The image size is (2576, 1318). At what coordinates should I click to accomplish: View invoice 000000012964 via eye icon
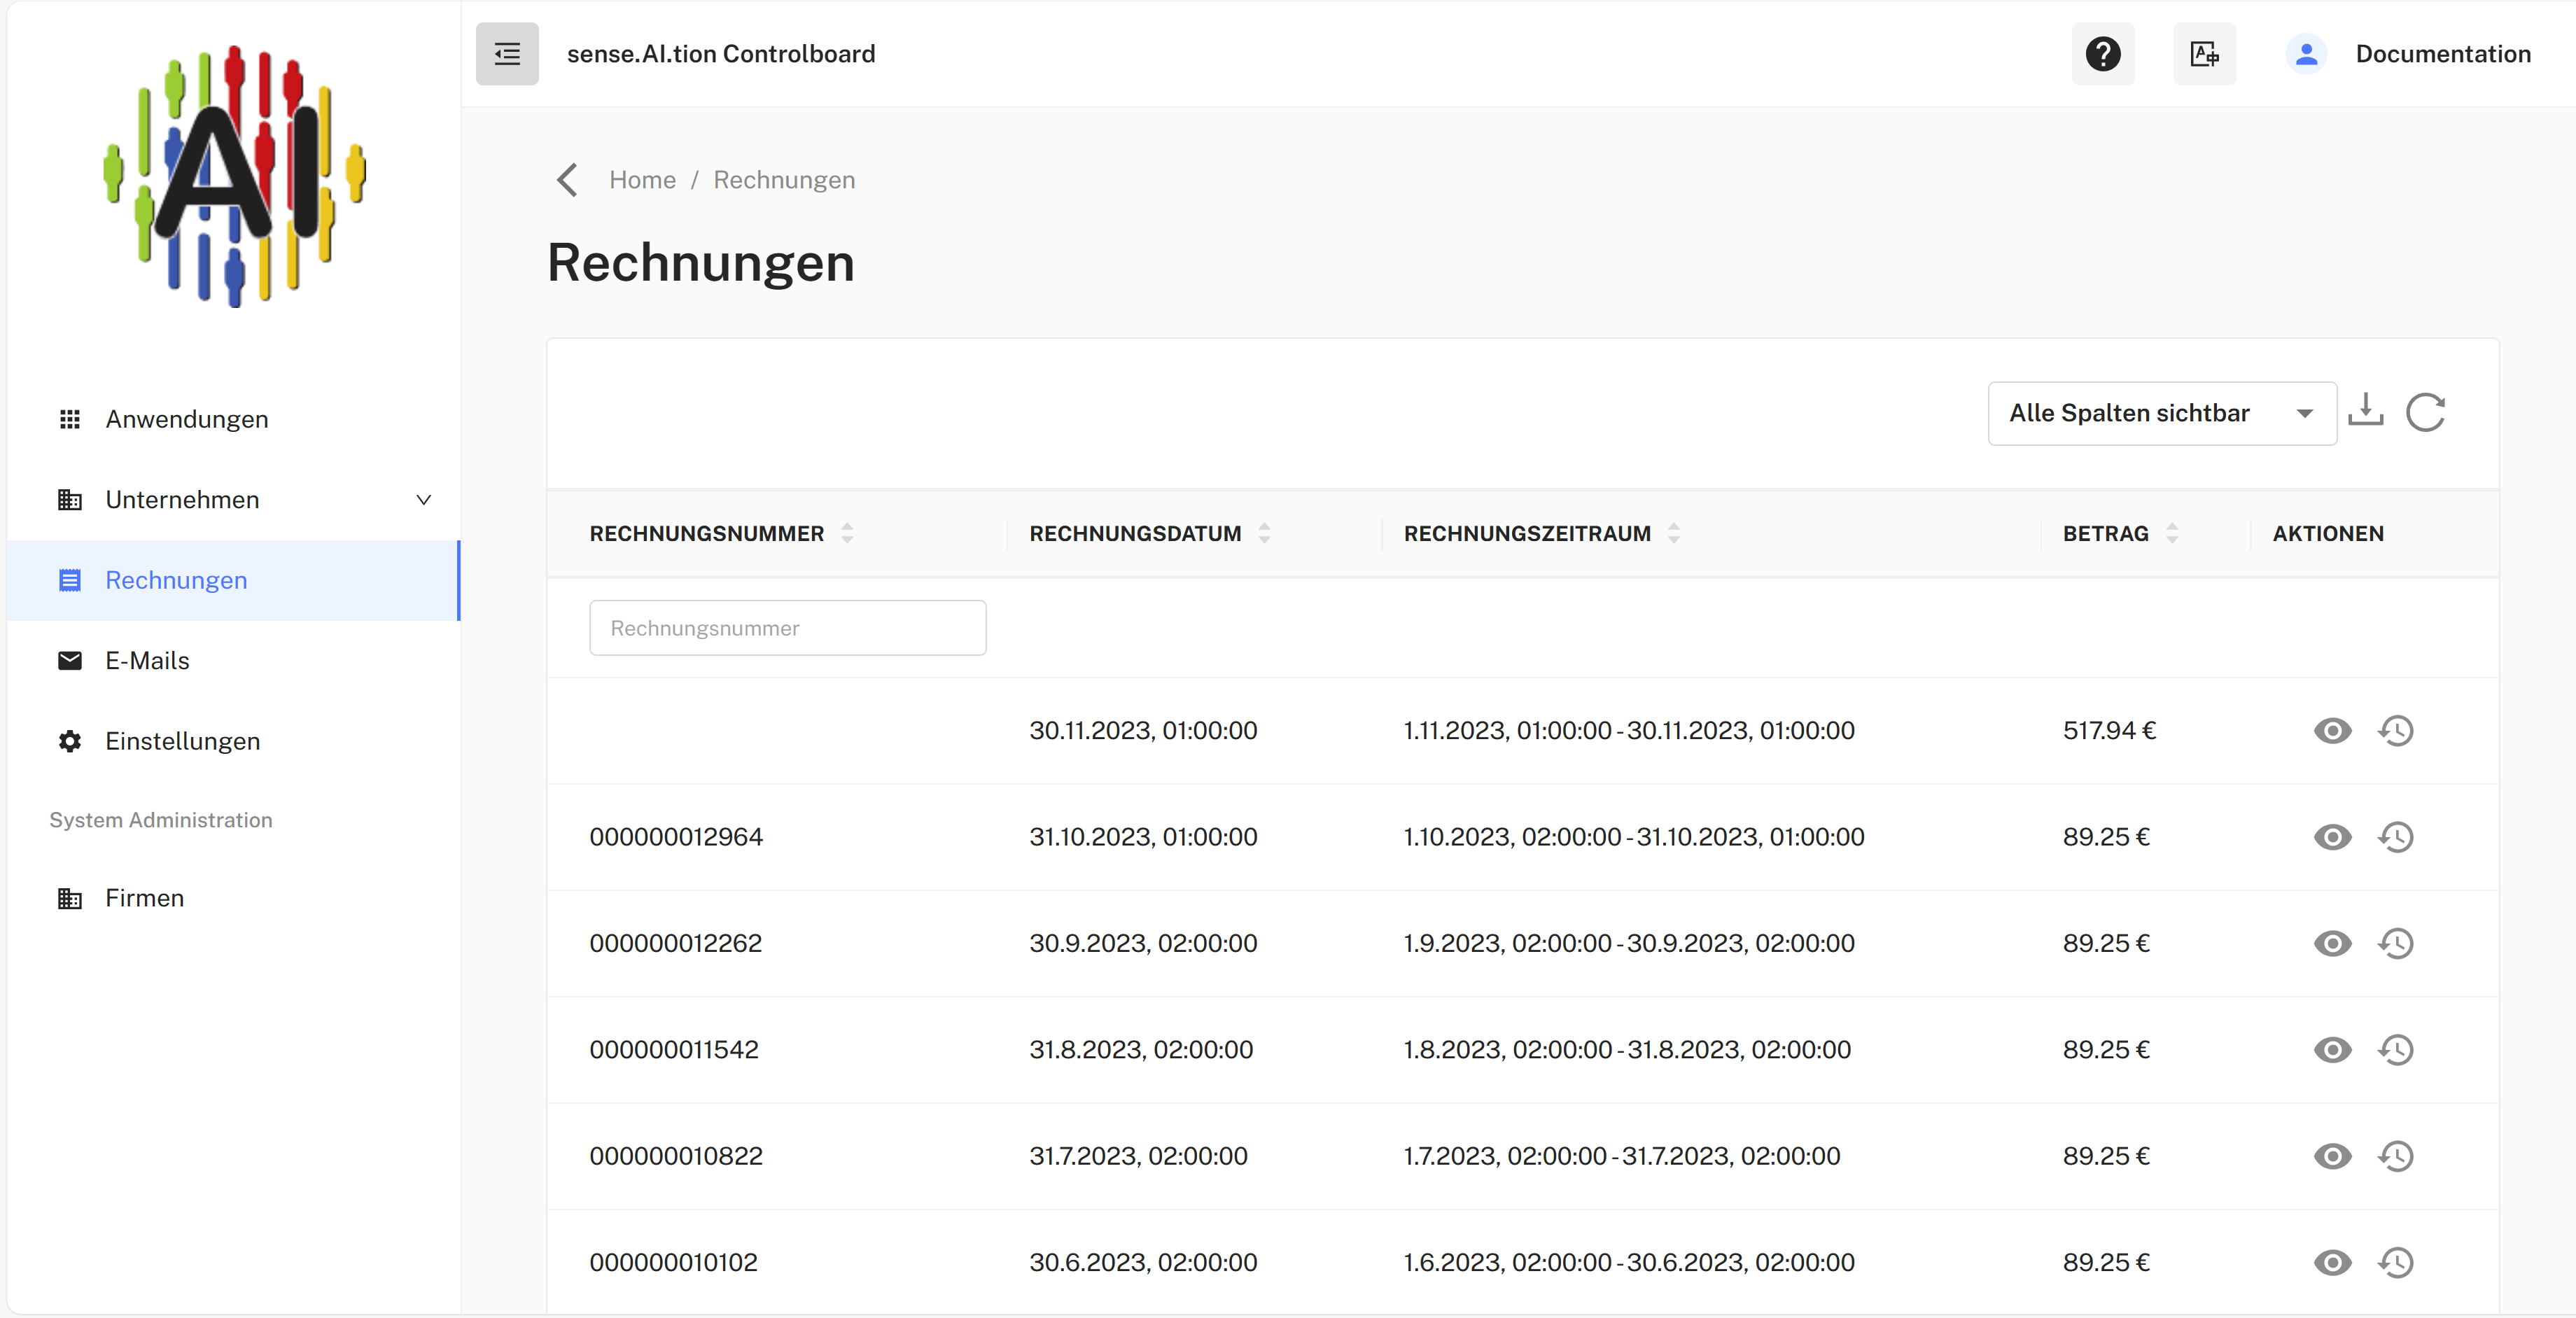tap(2332, 837)
